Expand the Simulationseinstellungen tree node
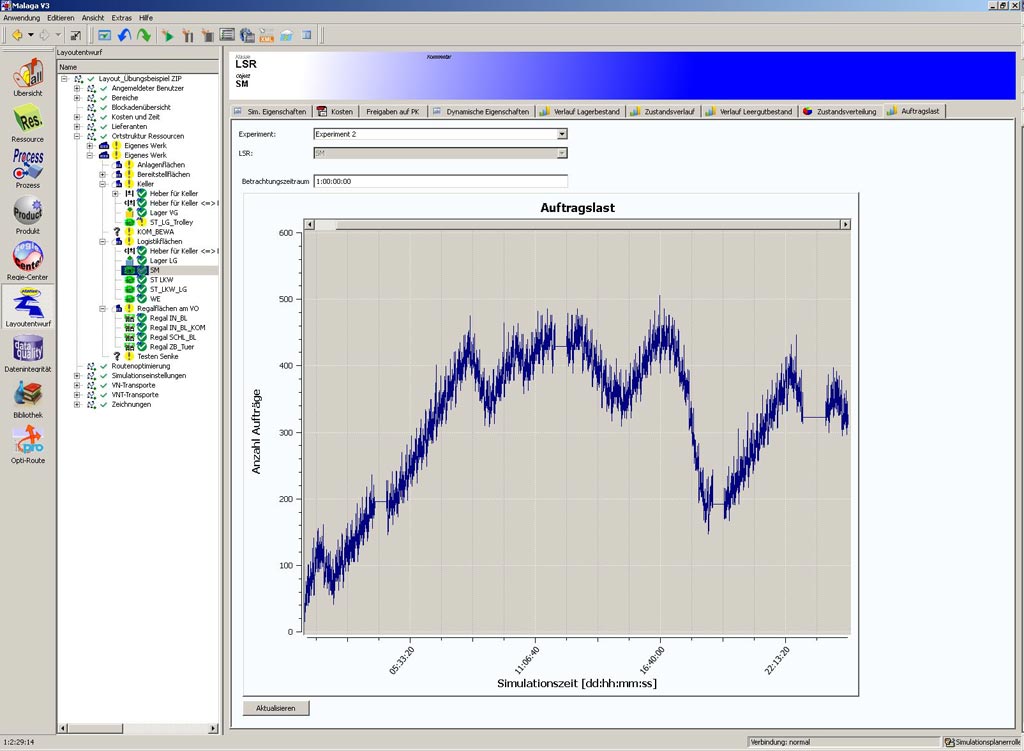The height and width of the screenshot is (751, 1024). (77, 375)
